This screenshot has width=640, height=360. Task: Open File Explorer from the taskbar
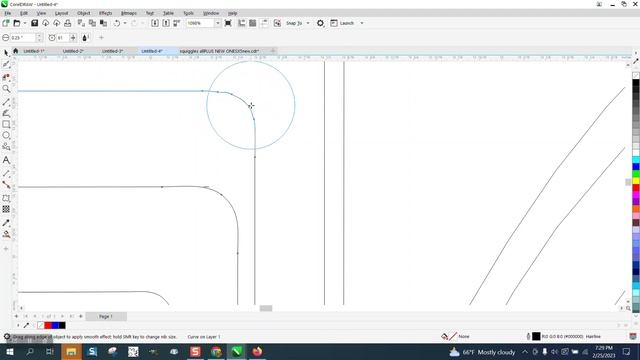[x=71, y=351]
